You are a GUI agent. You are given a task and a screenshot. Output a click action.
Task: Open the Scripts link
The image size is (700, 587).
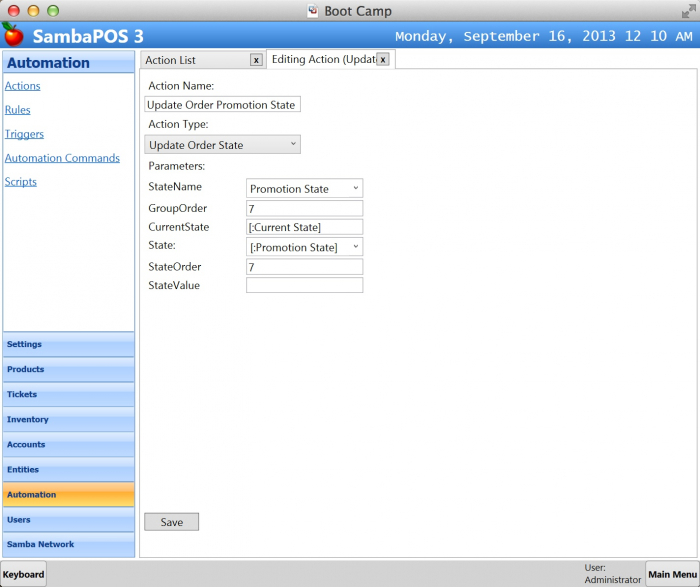click(x=21, y=182)
